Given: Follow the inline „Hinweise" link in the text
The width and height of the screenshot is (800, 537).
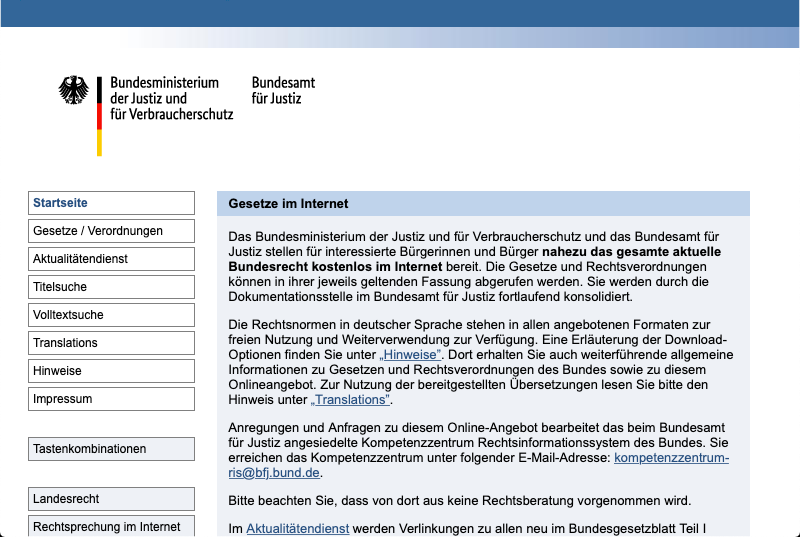Looking at the screenshot, I should pyautogui.click(x=410, y=355).
